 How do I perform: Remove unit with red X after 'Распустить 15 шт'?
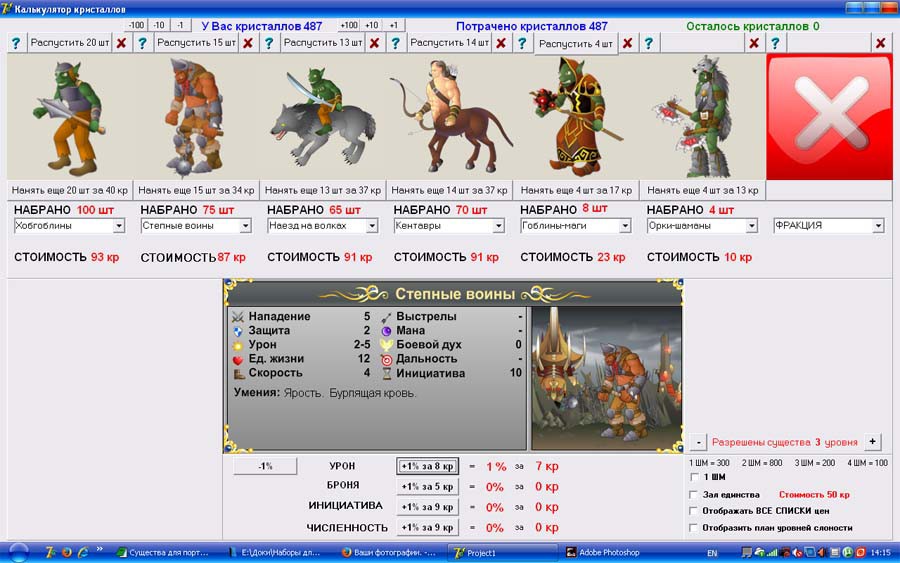[x=248, y=43]
